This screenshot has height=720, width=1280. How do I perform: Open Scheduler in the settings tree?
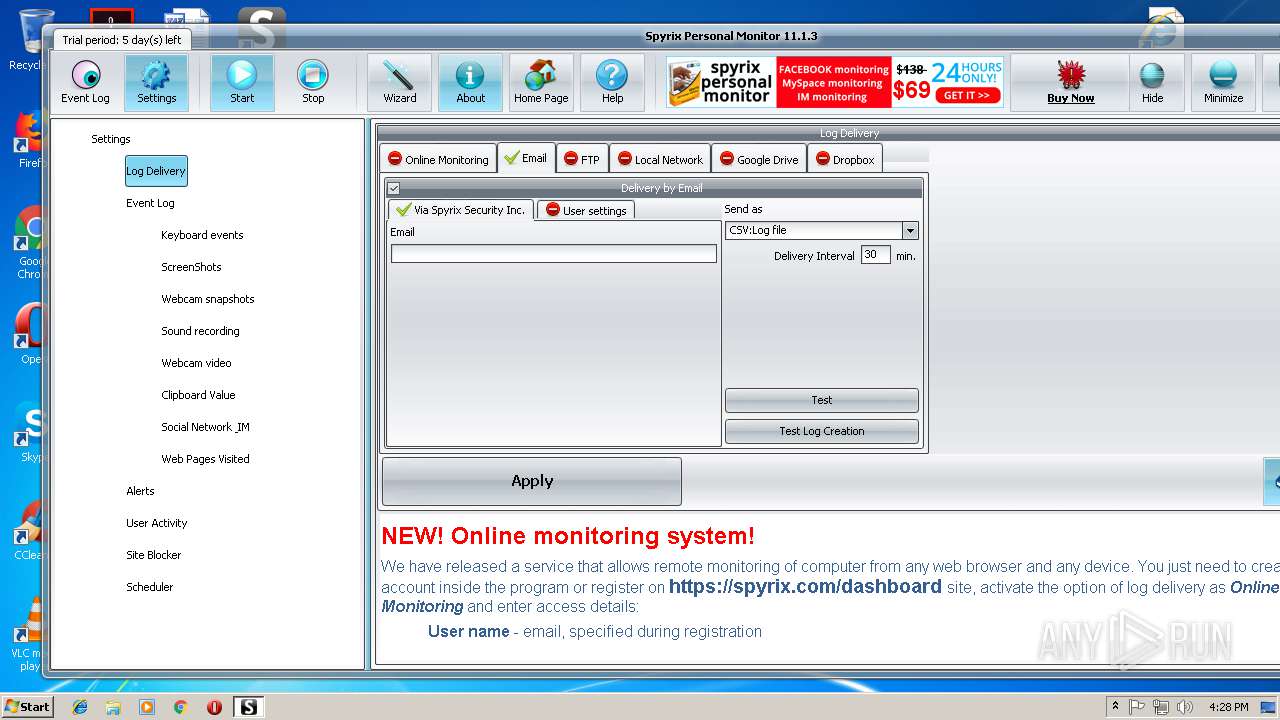pos(149,587)
